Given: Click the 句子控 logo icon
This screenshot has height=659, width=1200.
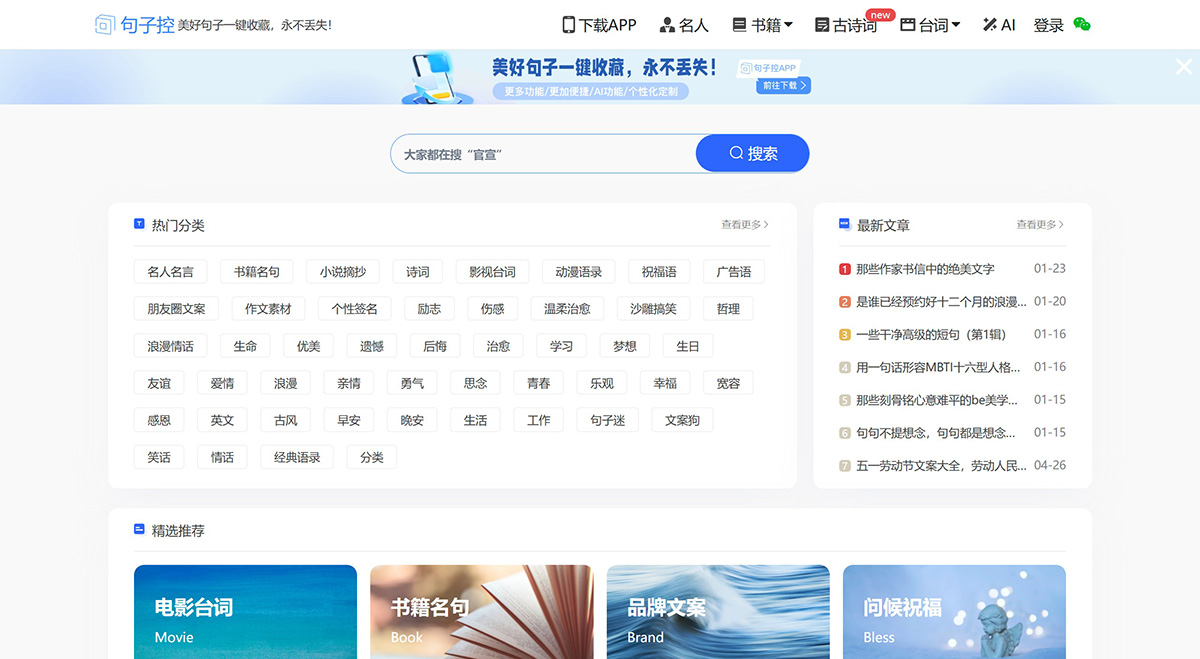Looking at the screenshot, I should pos(103,23).
